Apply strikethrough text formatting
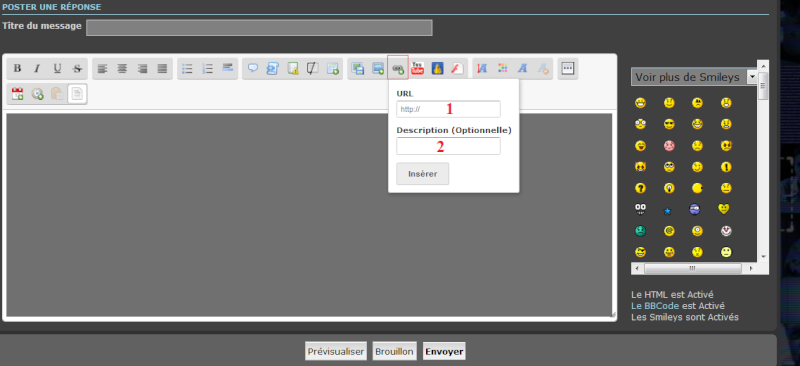 [77, 68]
